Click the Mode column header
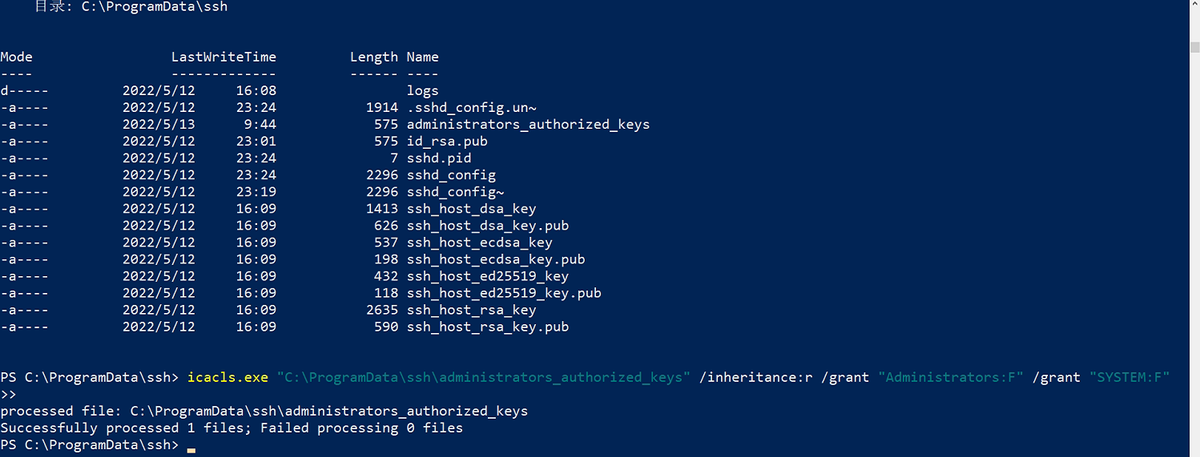This screenshot has height=457, width=1200. click(x=16, y=57)
